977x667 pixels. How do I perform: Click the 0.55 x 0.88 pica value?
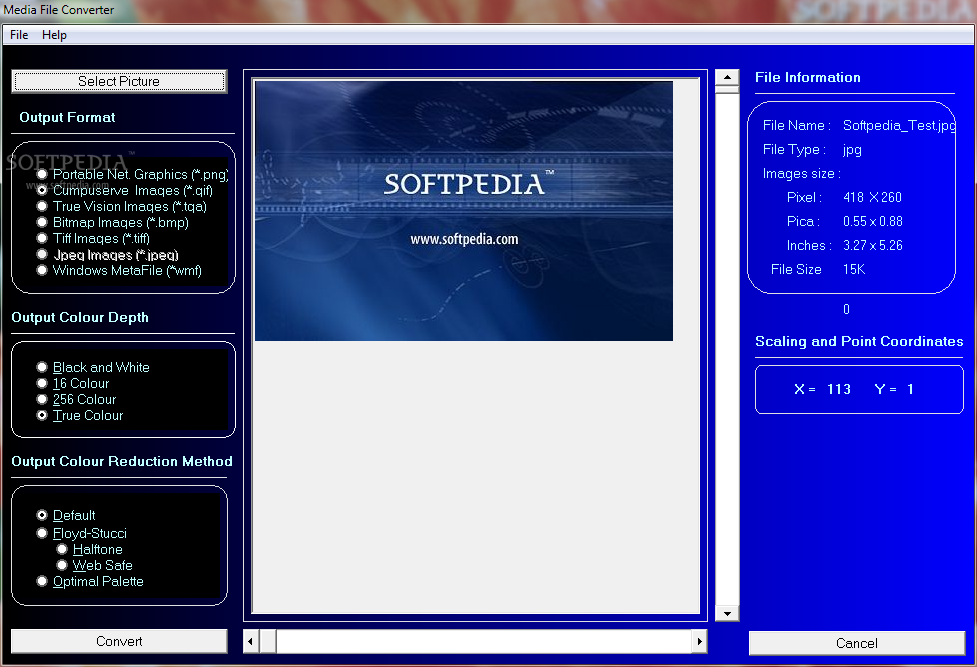pyautogui.click(x=872, y=221)
